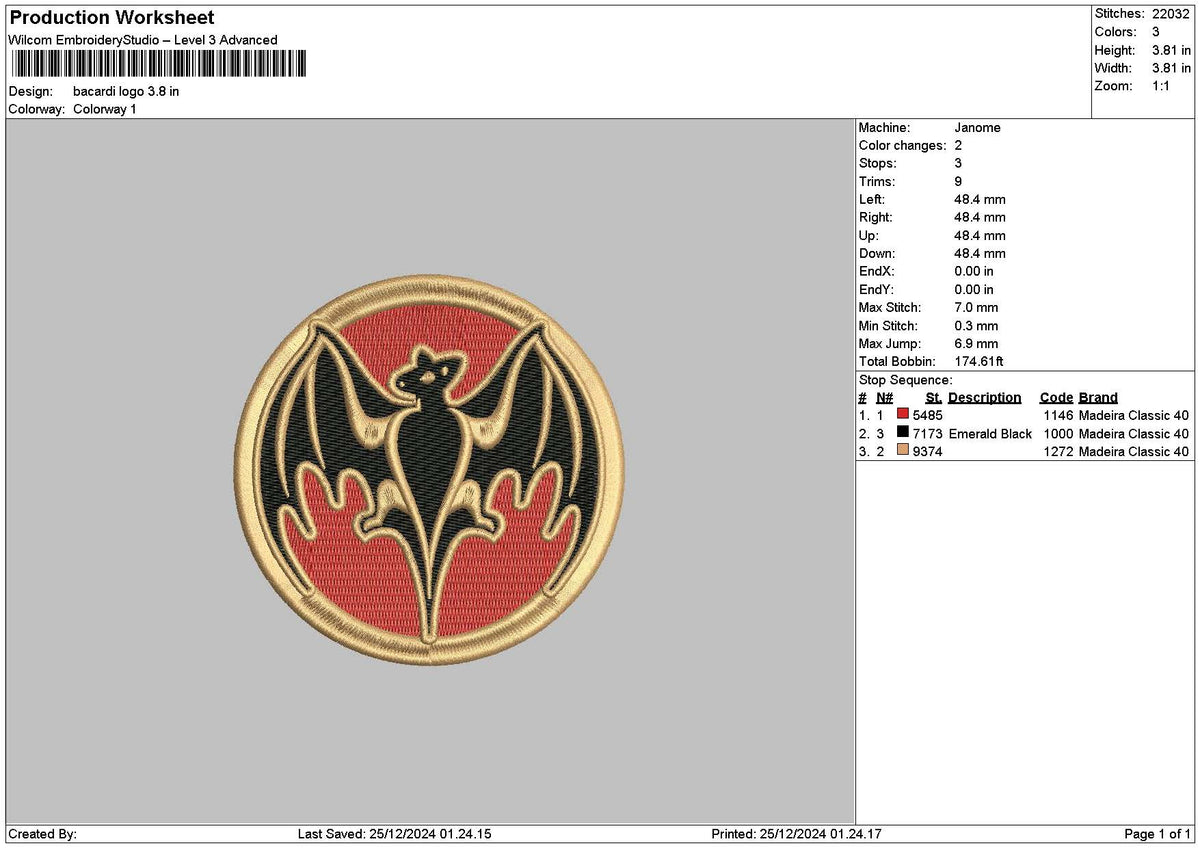The height and width of the screenshot is (848, 1200).
Task: Click the Stop Sequence section header
Action: pyautogui.click(x=907, y=380)
